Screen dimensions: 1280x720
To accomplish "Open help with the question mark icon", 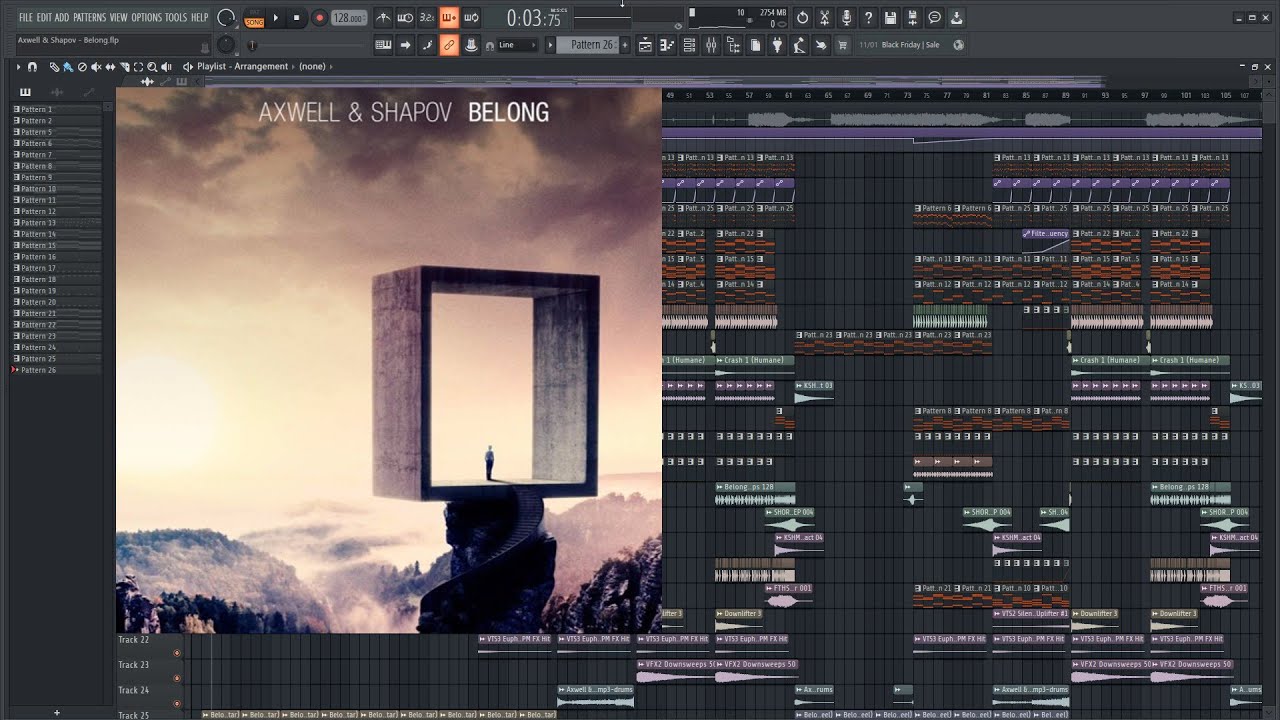I will click(x=868, y=18).
